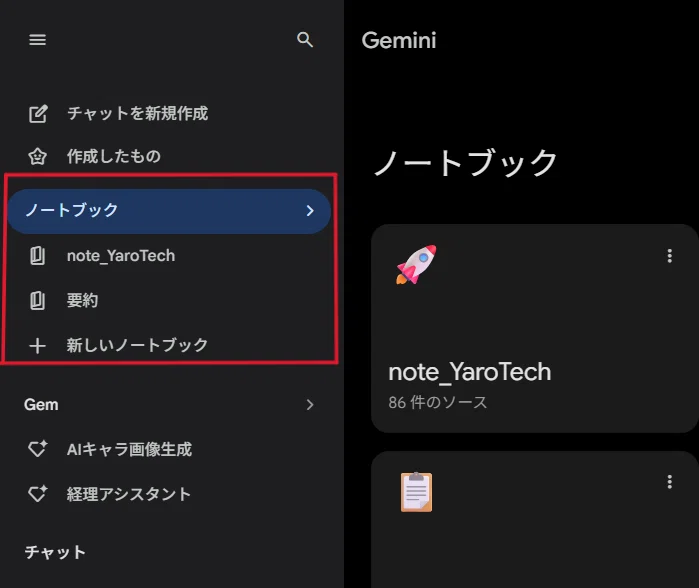
Task: Click the gem icon beside 経理アシスタント
Action: tap(37, 493)
